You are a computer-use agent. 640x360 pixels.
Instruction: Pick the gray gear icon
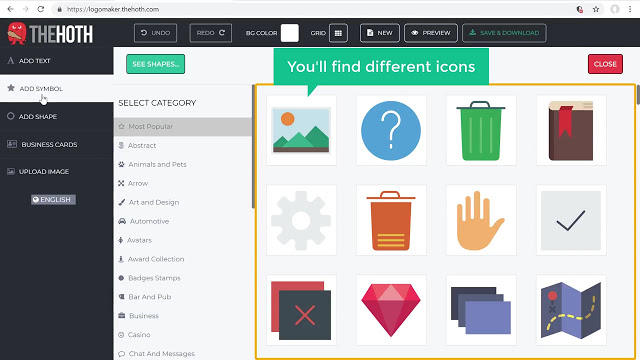(x=301, y=220)
